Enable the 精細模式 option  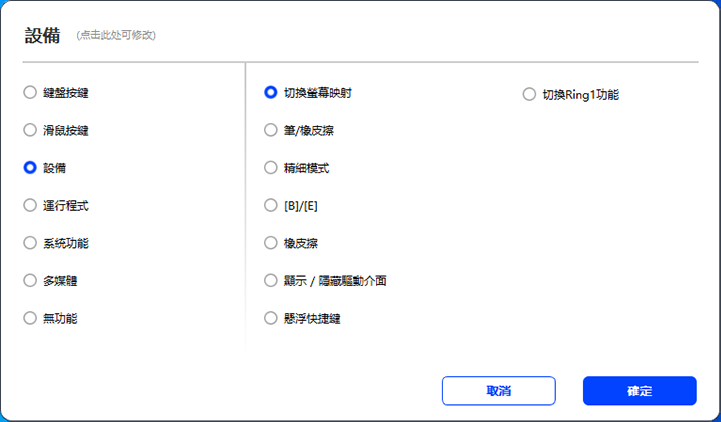coord(270,168)
